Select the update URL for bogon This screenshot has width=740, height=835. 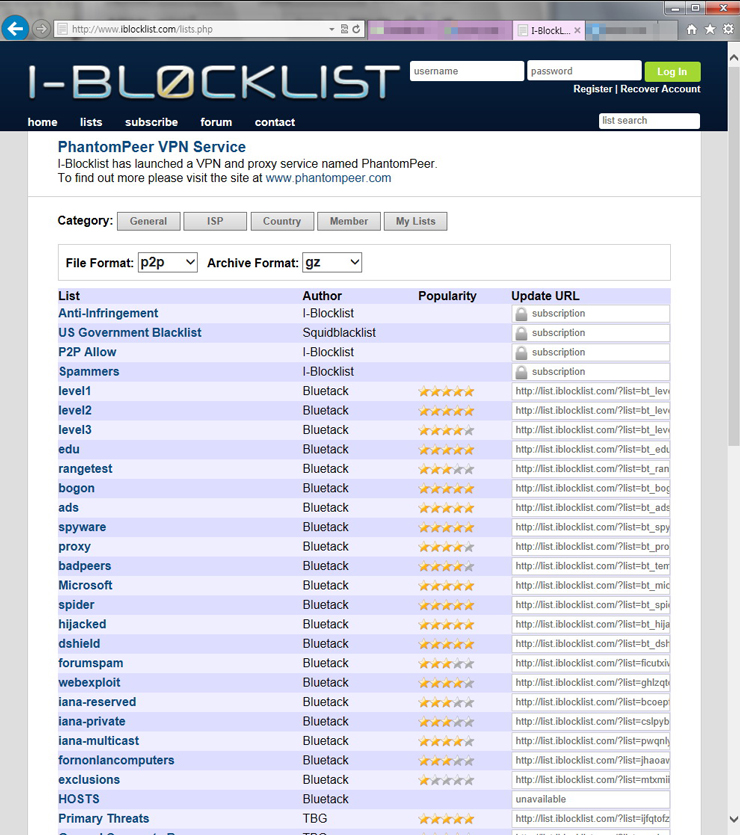[x=591, y=488]
